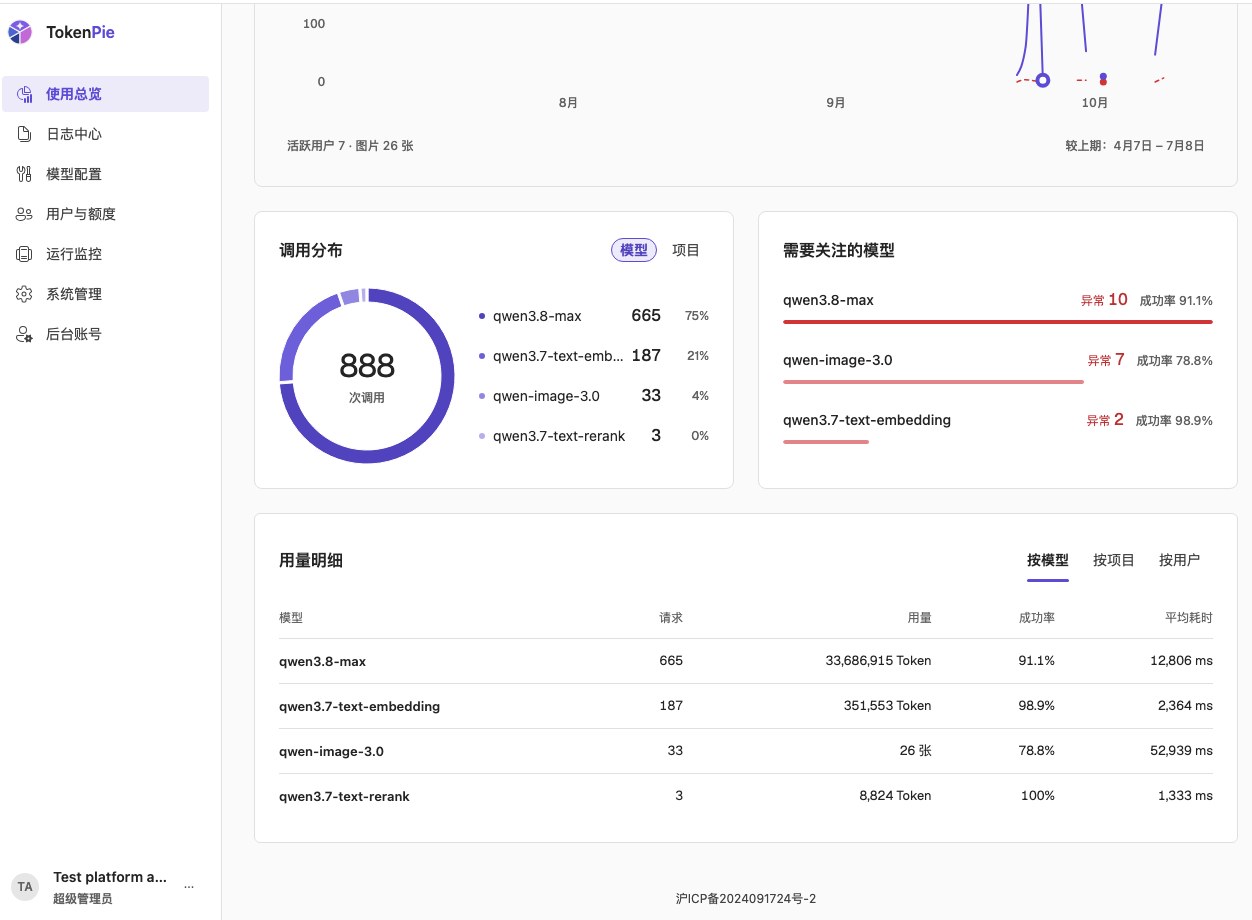The height and width of the screenshot is (920, 1252).
Task: Click qwen3.7-text-embedding anomaly progress bar
Action: [826, 442]
